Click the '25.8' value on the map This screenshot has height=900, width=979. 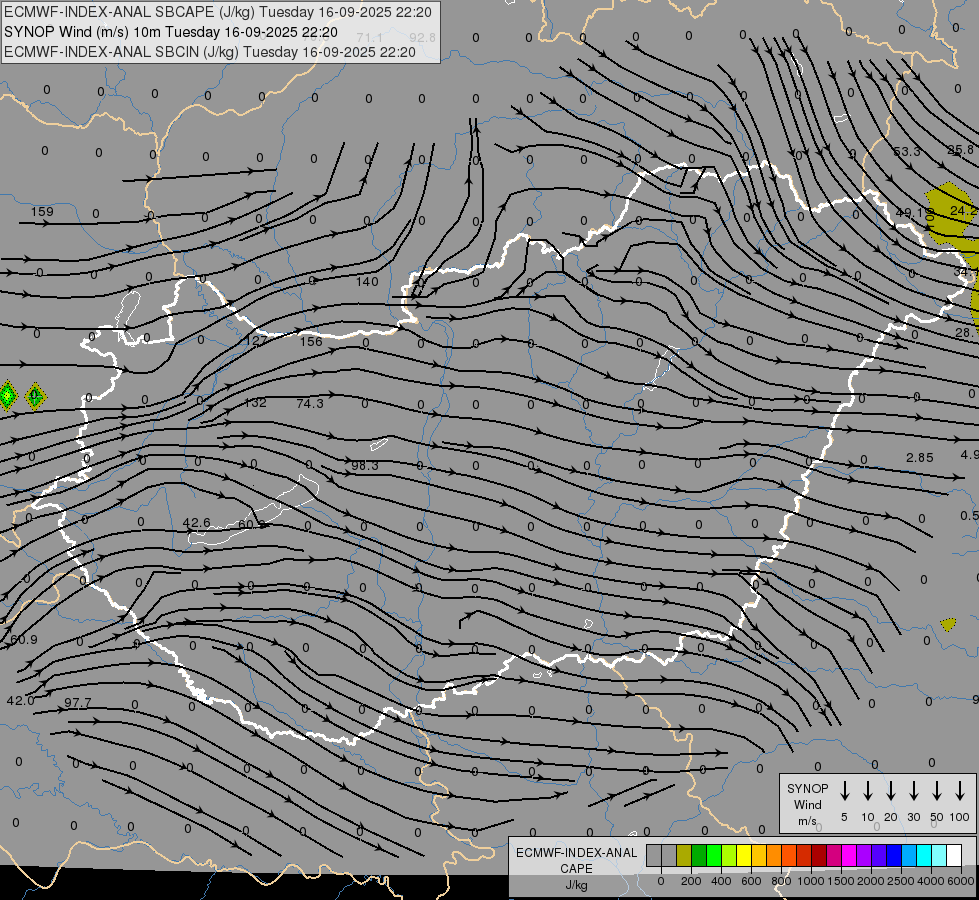[x=960, y=150]
